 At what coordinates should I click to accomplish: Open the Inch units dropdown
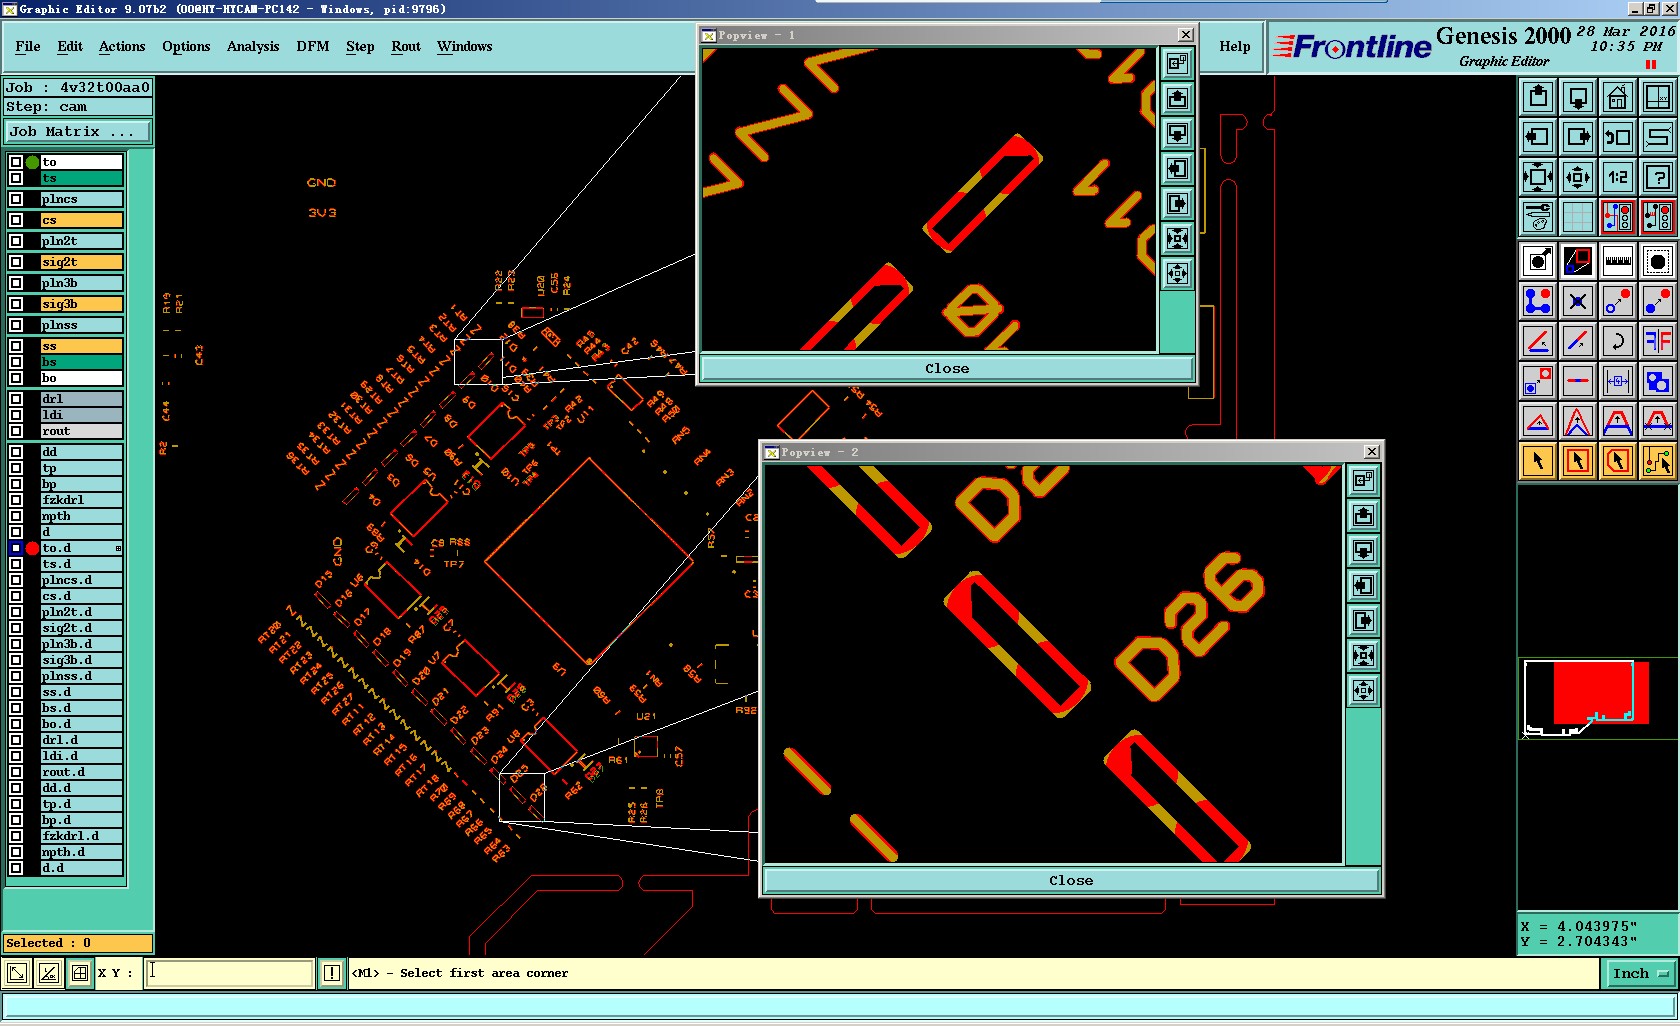1640,973
